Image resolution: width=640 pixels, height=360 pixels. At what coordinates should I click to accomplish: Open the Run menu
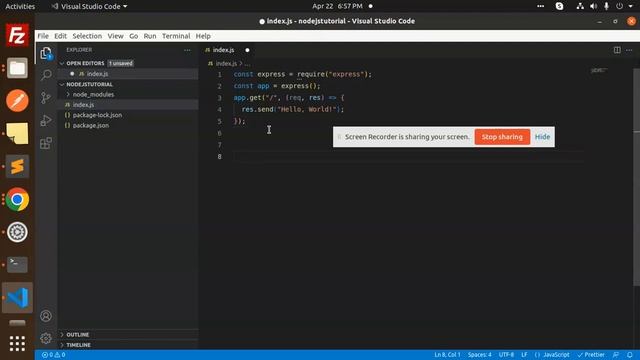coord(150,36)
